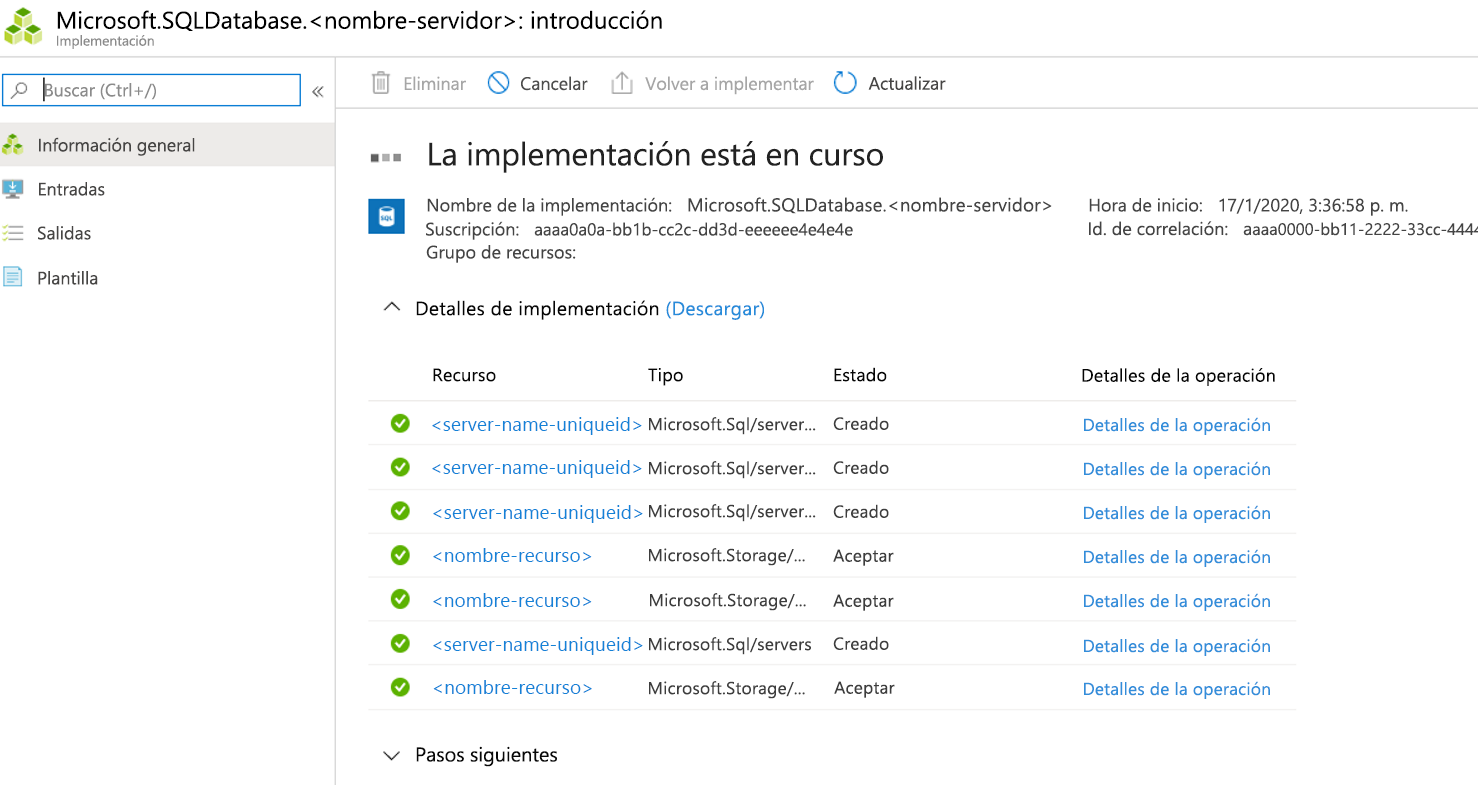The image size is (1478, 785).
Task: Click the Eliminar trash can button
Action: pyautogui.click(x=419, y=84)
